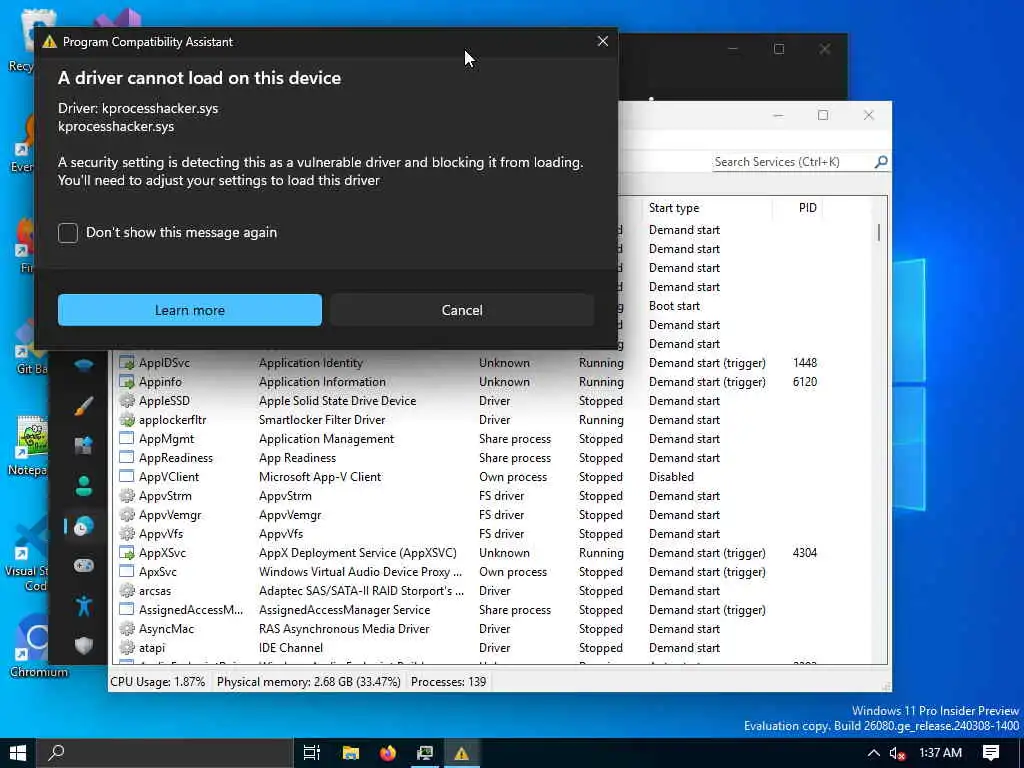
Task: Open Privacy & security shield icon
Action: [x=84, y=646]
